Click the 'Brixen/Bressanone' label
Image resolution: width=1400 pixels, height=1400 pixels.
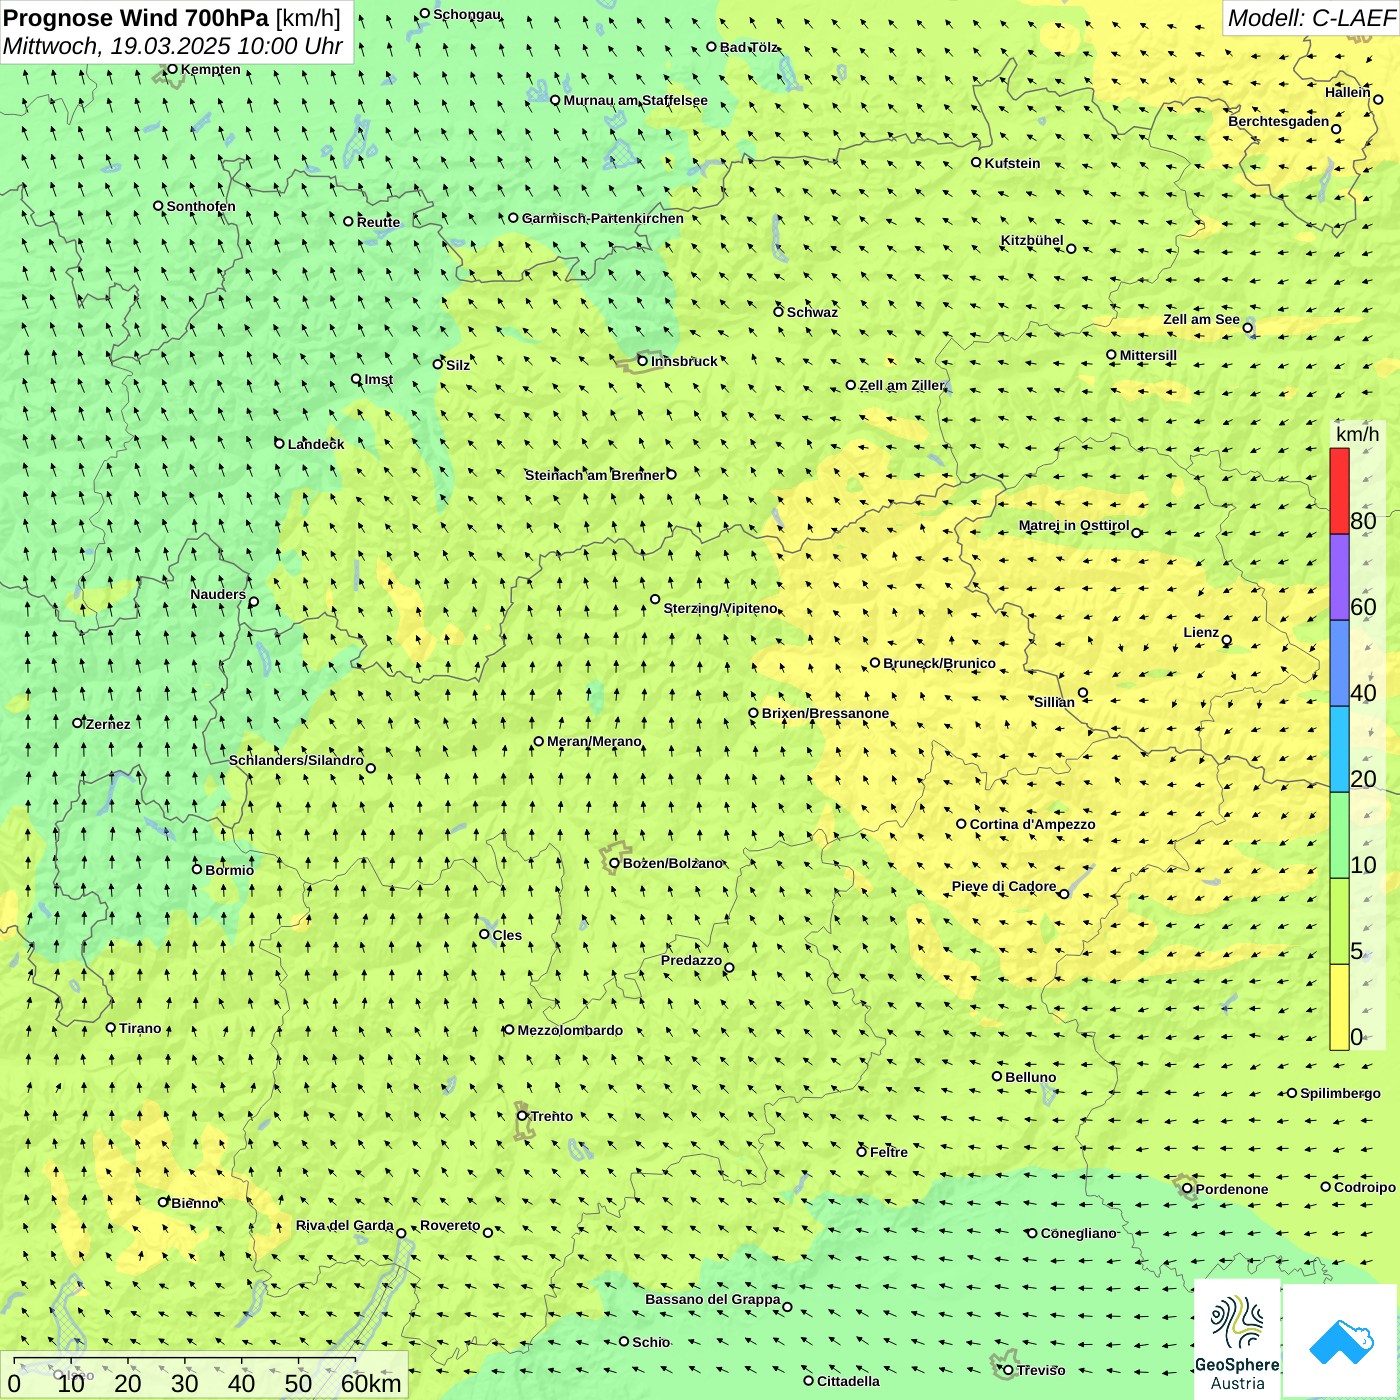point(825,713)
